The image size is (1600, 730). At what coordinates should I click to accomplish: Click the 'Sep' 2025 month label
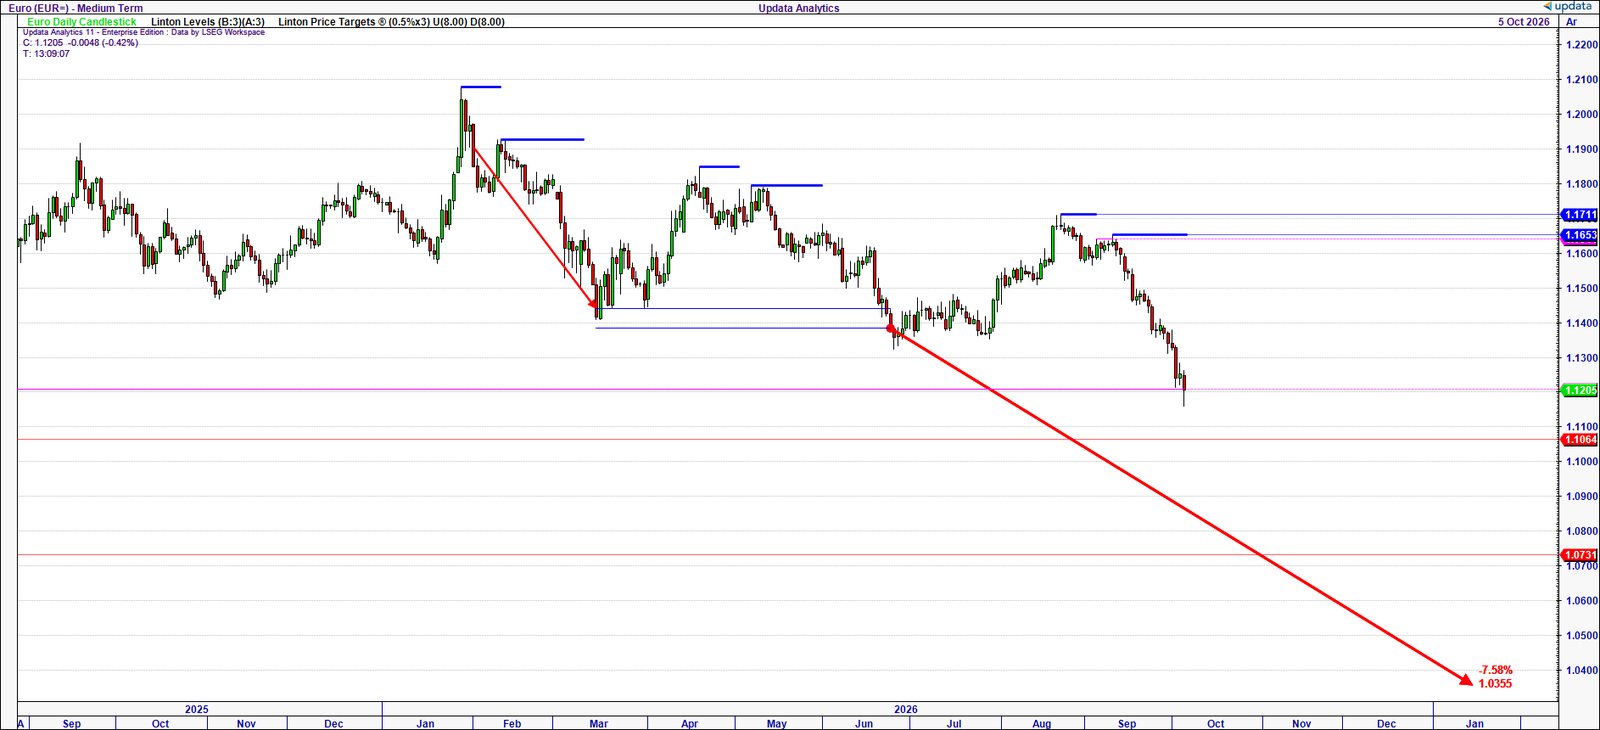click(x=72, y=723)
